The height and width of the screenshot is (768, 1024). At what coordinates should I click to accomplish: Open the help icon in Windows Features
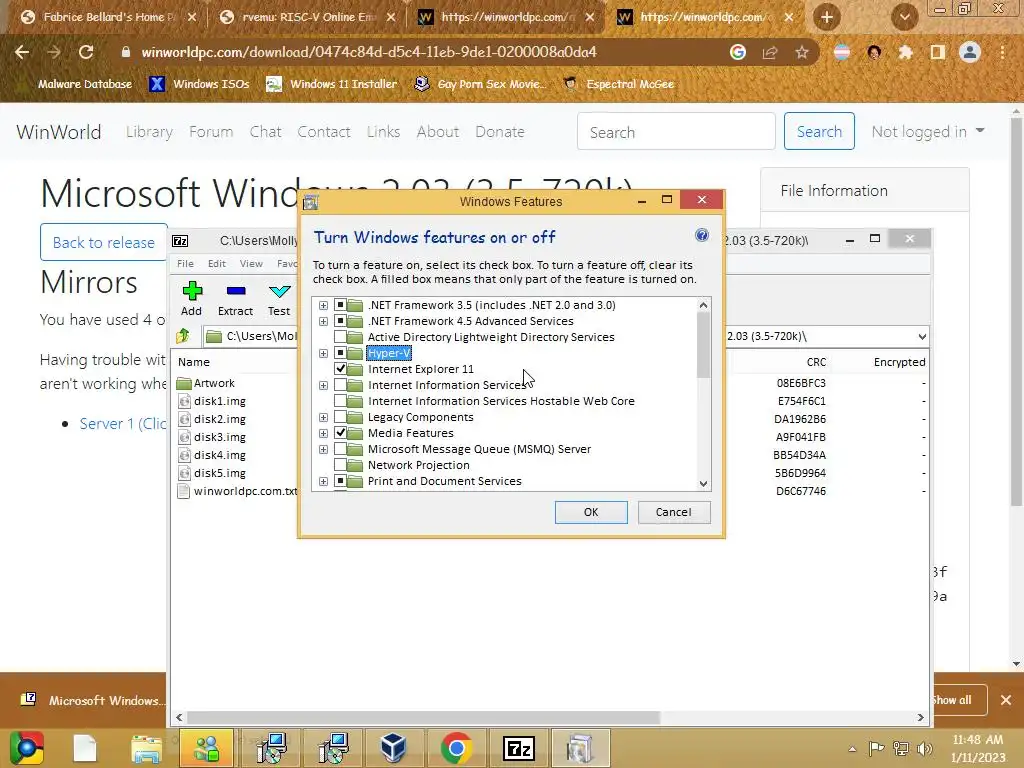[x=701, y=236]
